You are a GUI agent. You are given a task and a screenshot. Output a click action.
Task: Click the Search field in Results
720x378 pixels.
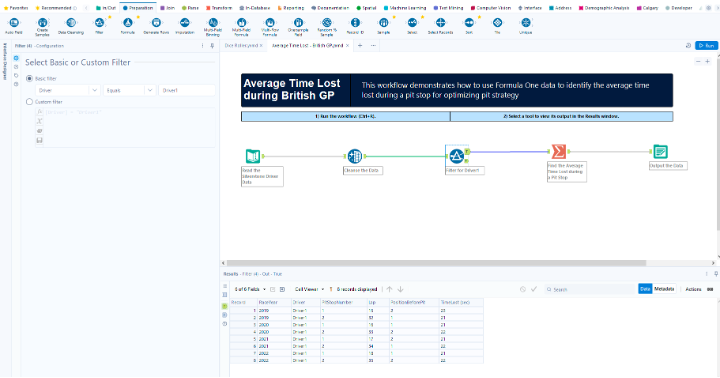(590, 289)
